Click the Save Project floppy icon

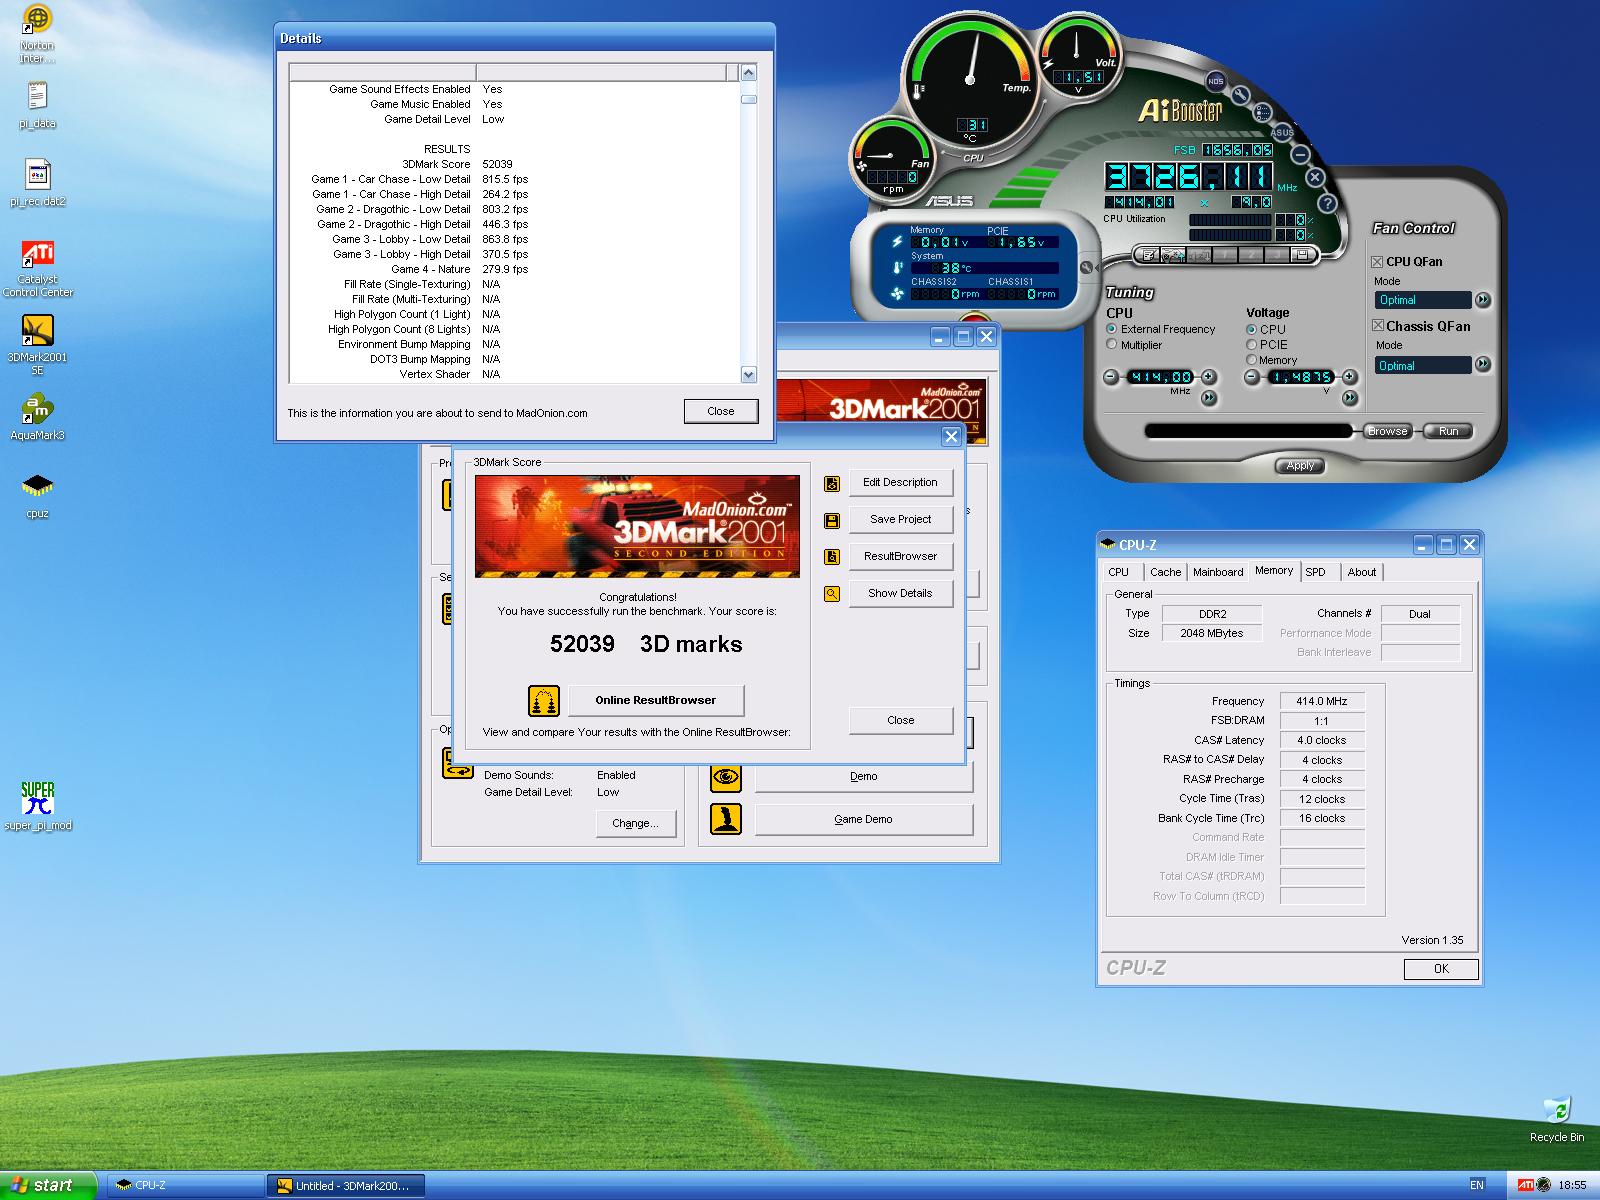pos(832,521)
